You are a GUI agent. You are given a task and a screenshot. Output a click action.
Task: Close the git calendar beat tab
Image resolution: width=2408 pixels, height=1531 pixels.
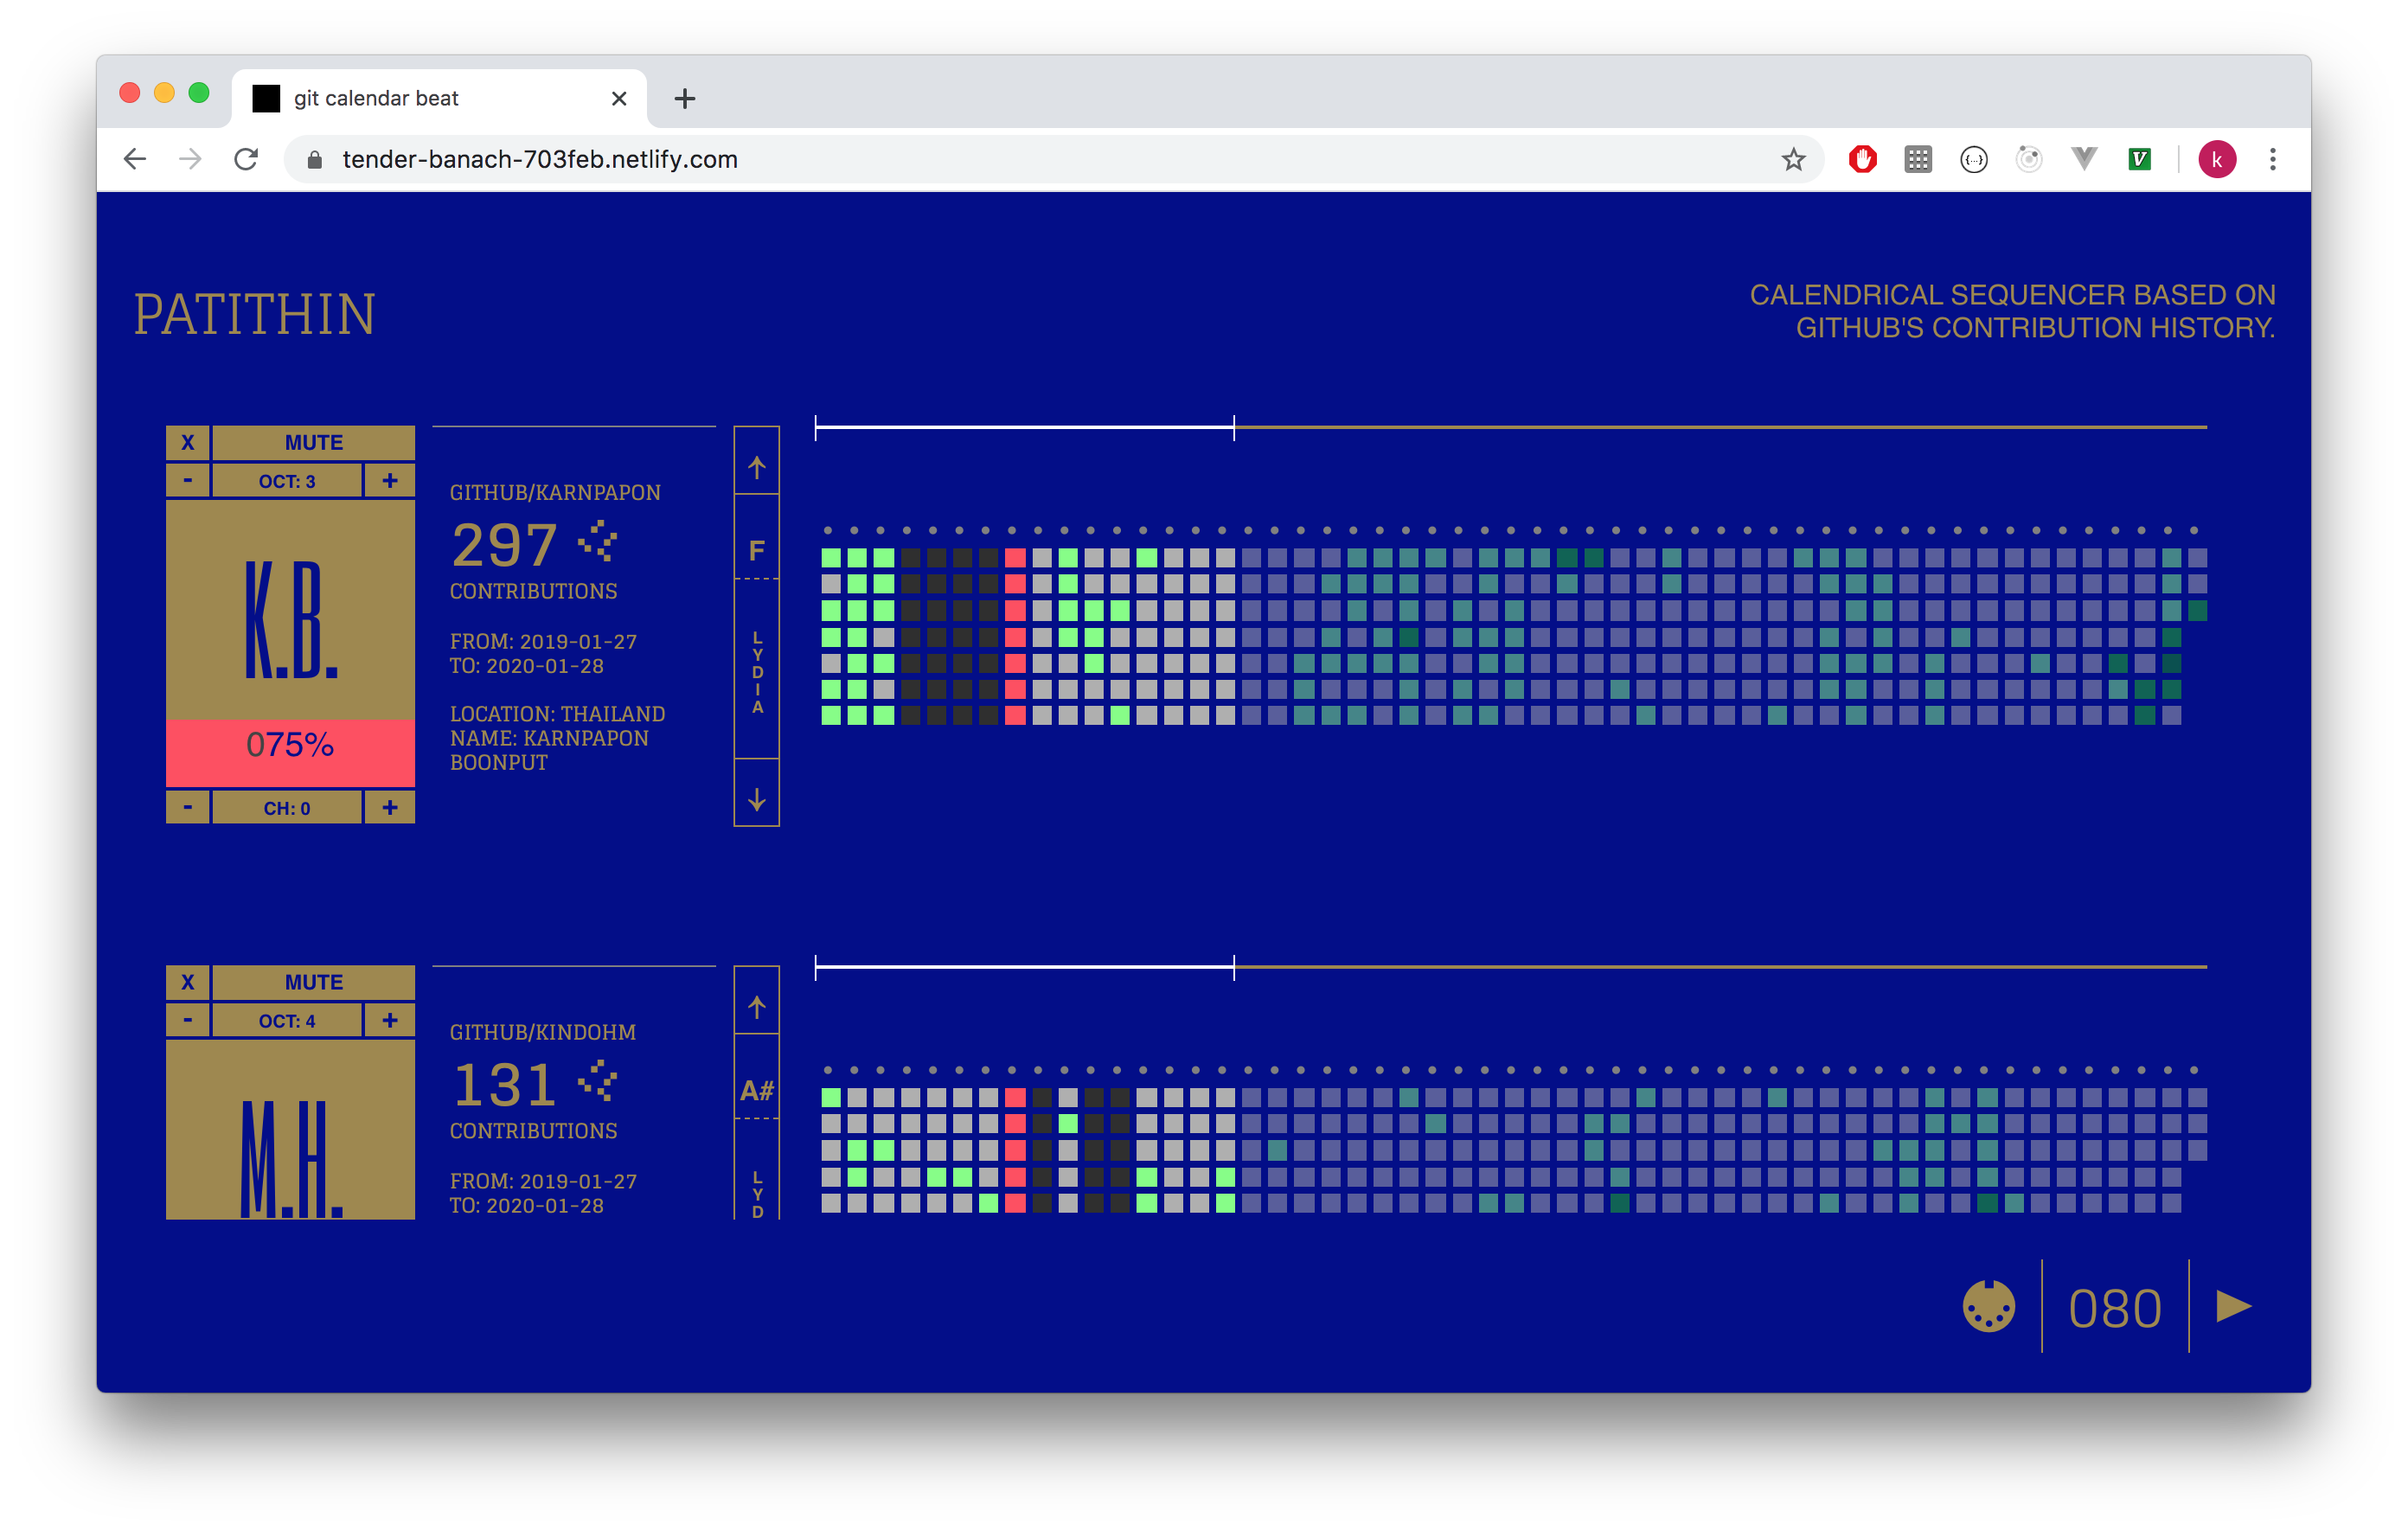(619, 98)
